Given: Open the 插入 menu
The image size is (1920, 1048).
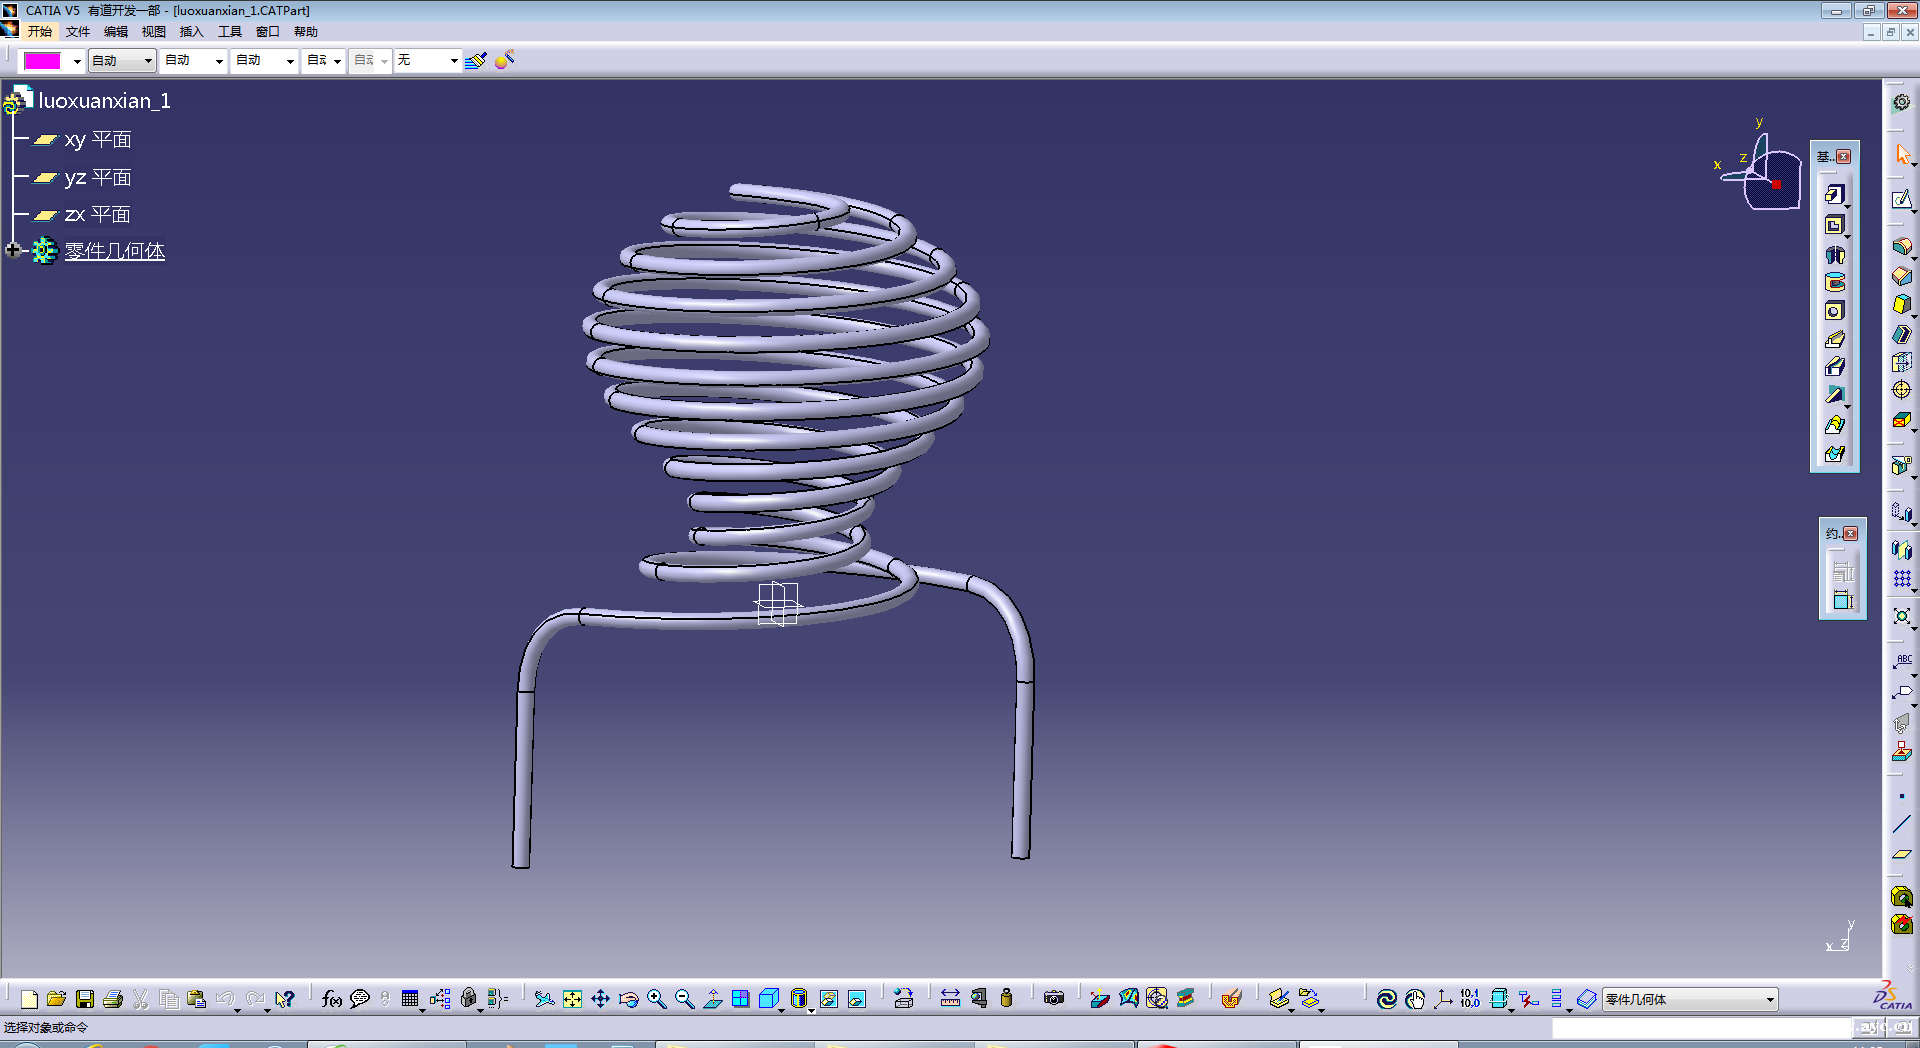Looking at the screenshot, I should coord(191,32).
